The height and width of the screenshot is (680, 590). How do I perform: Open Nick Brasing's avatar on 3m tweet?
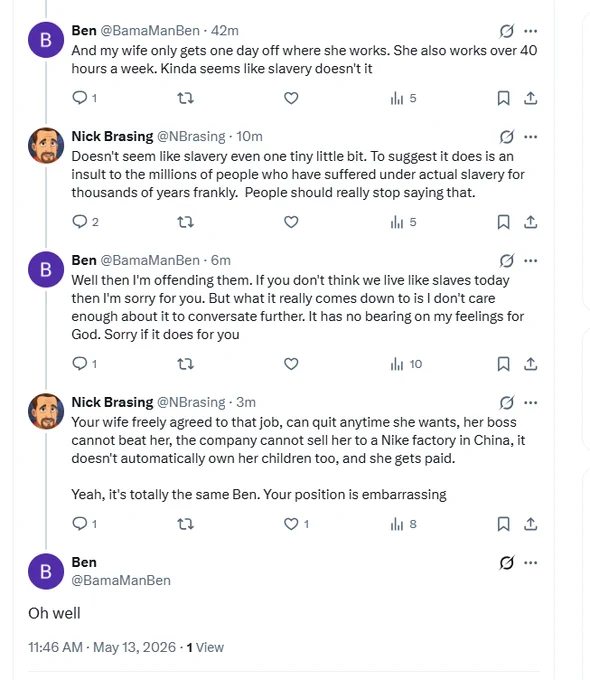(x=46, y=411)
